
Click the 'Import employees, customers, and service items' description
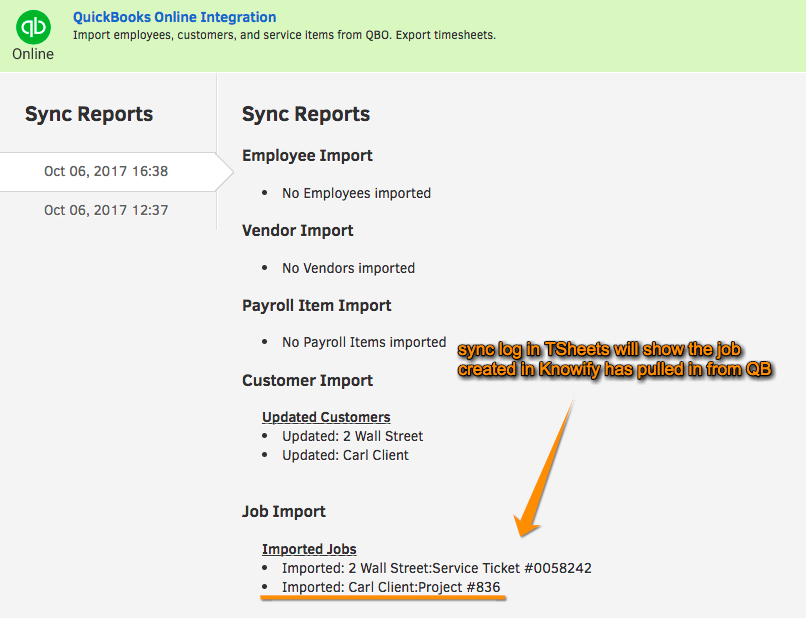(284, 35)
